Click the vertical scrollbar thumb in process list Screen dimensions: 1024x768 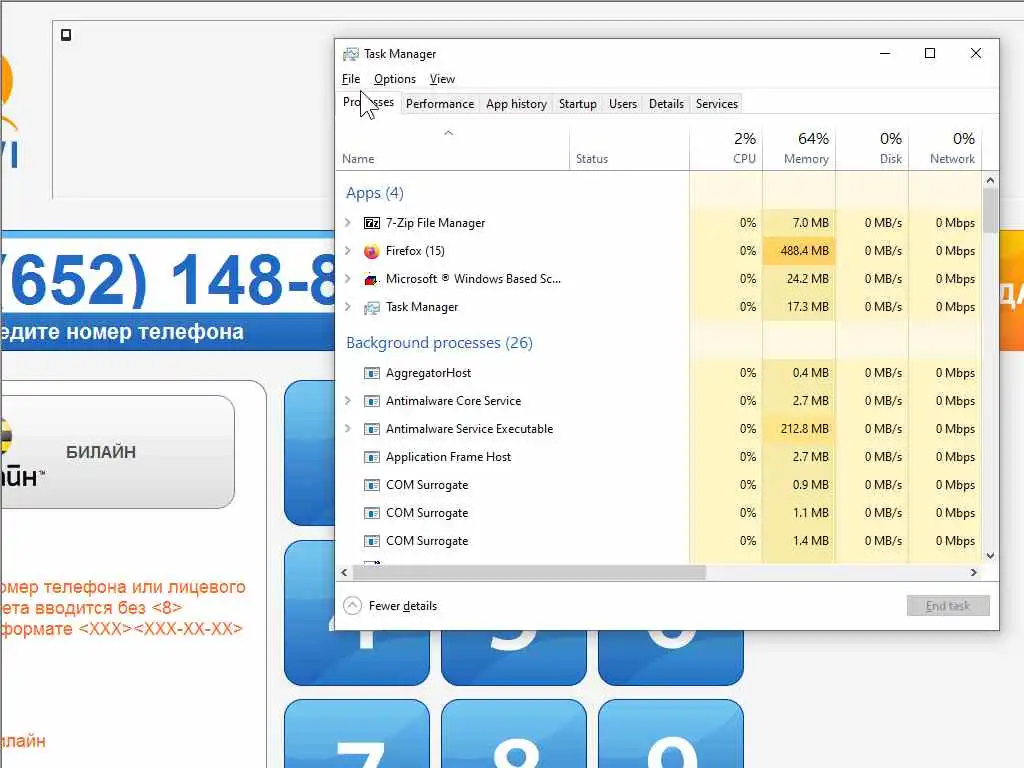990,210
